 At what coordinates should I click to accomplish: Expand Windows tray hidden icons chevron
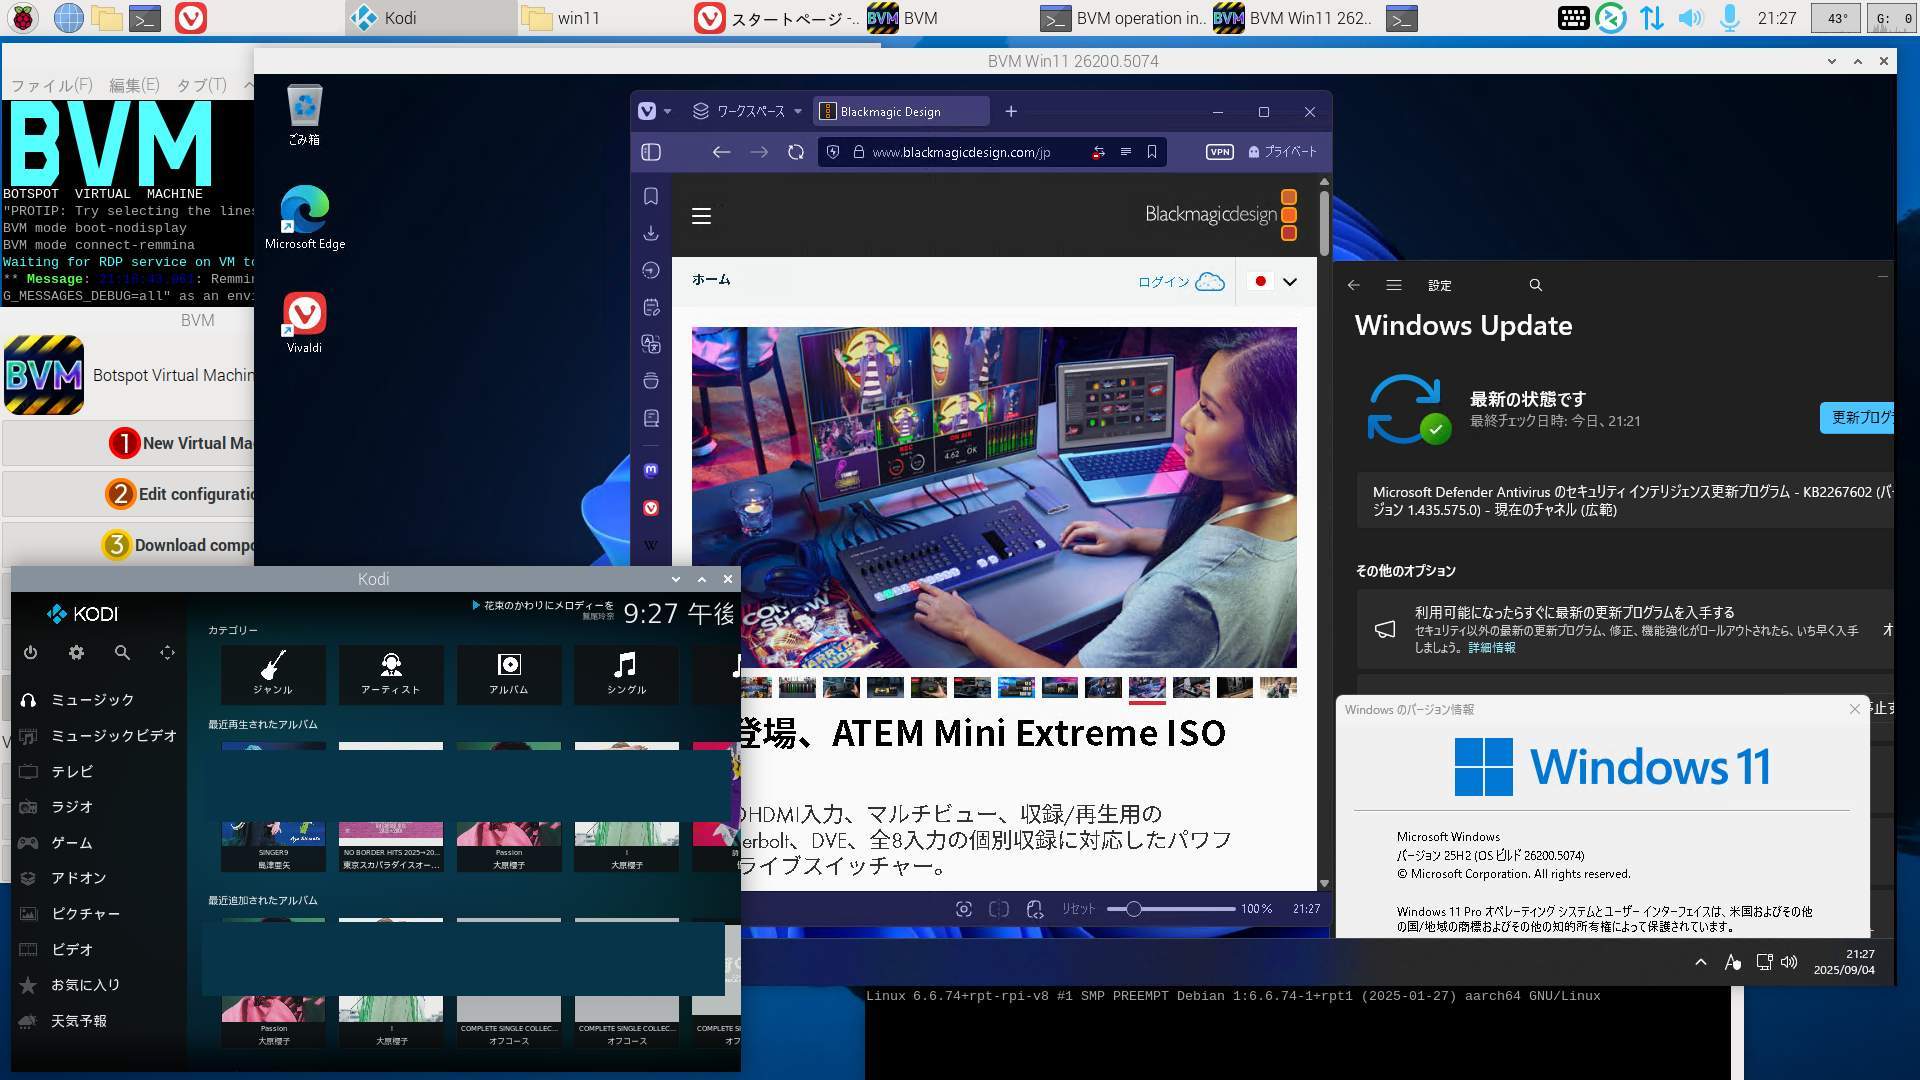1700,962
